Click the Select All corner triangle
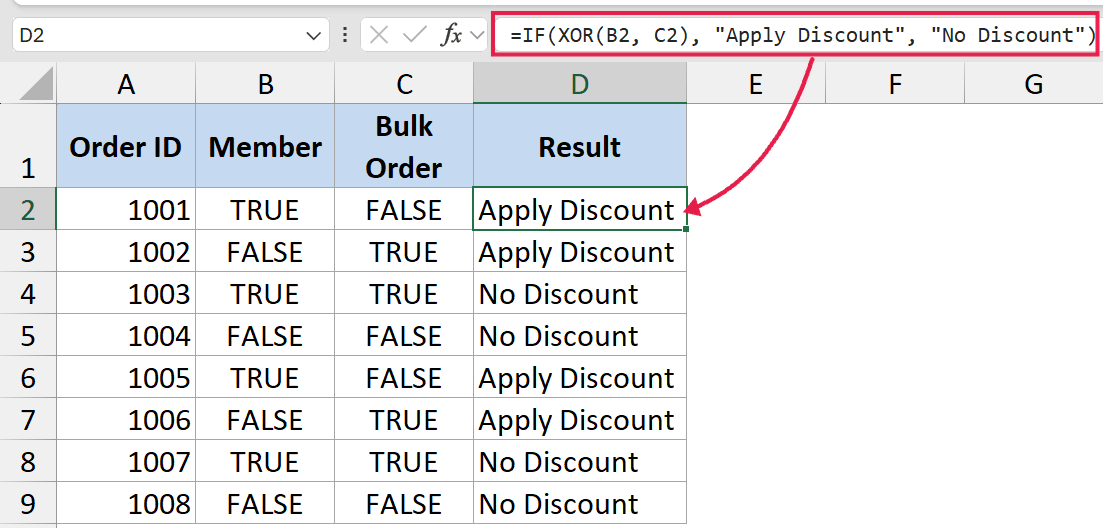Image resolution: width=1103 pixels, height=528 pixels. tap(36, 85)
